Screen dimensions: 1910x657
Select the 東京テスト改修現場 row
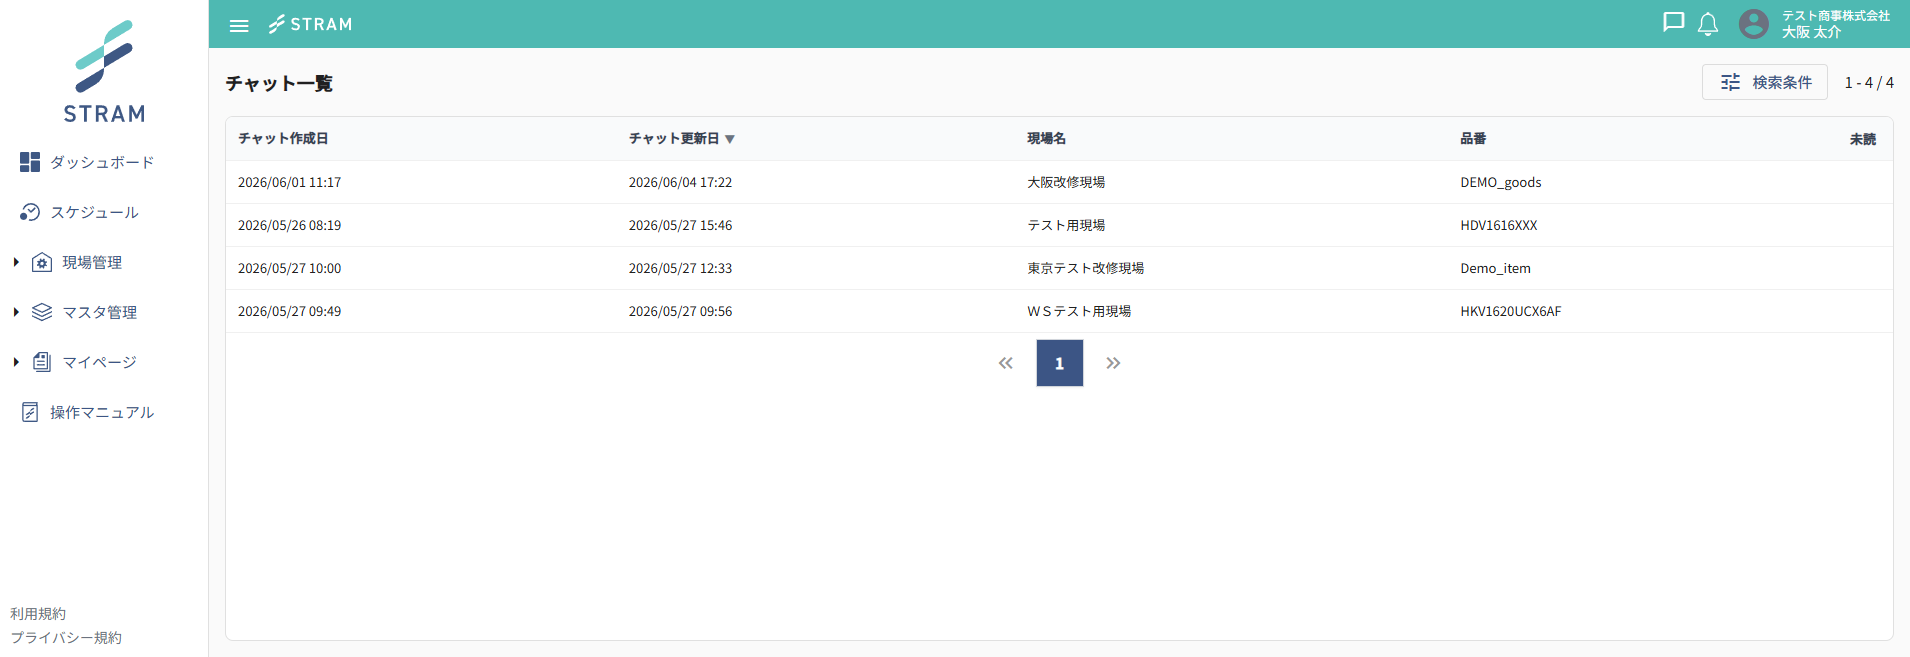click(1059, 268)
